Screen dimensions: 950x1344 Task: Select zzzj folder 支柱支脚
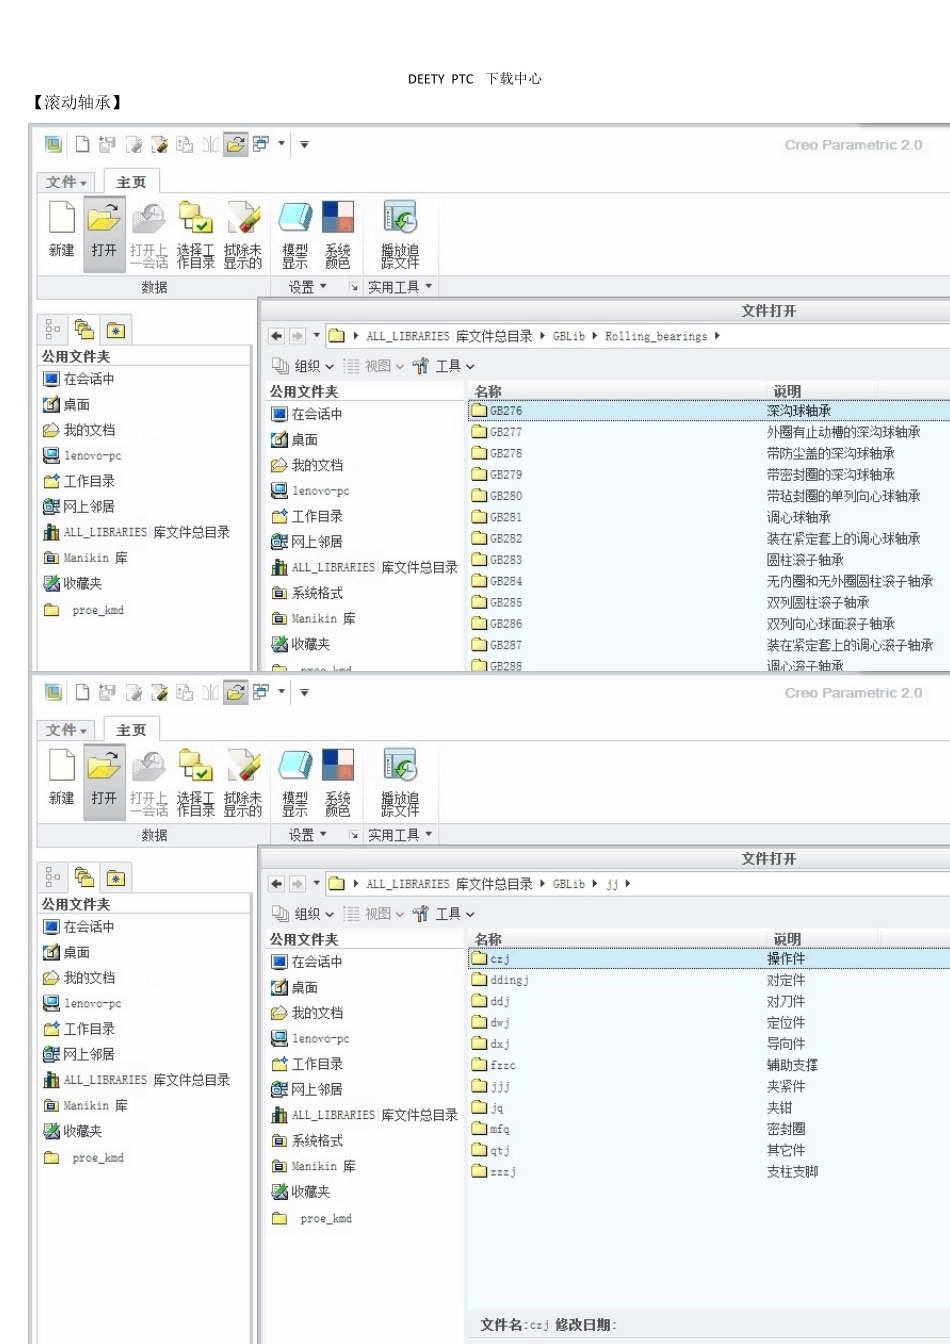point(709,1171)
